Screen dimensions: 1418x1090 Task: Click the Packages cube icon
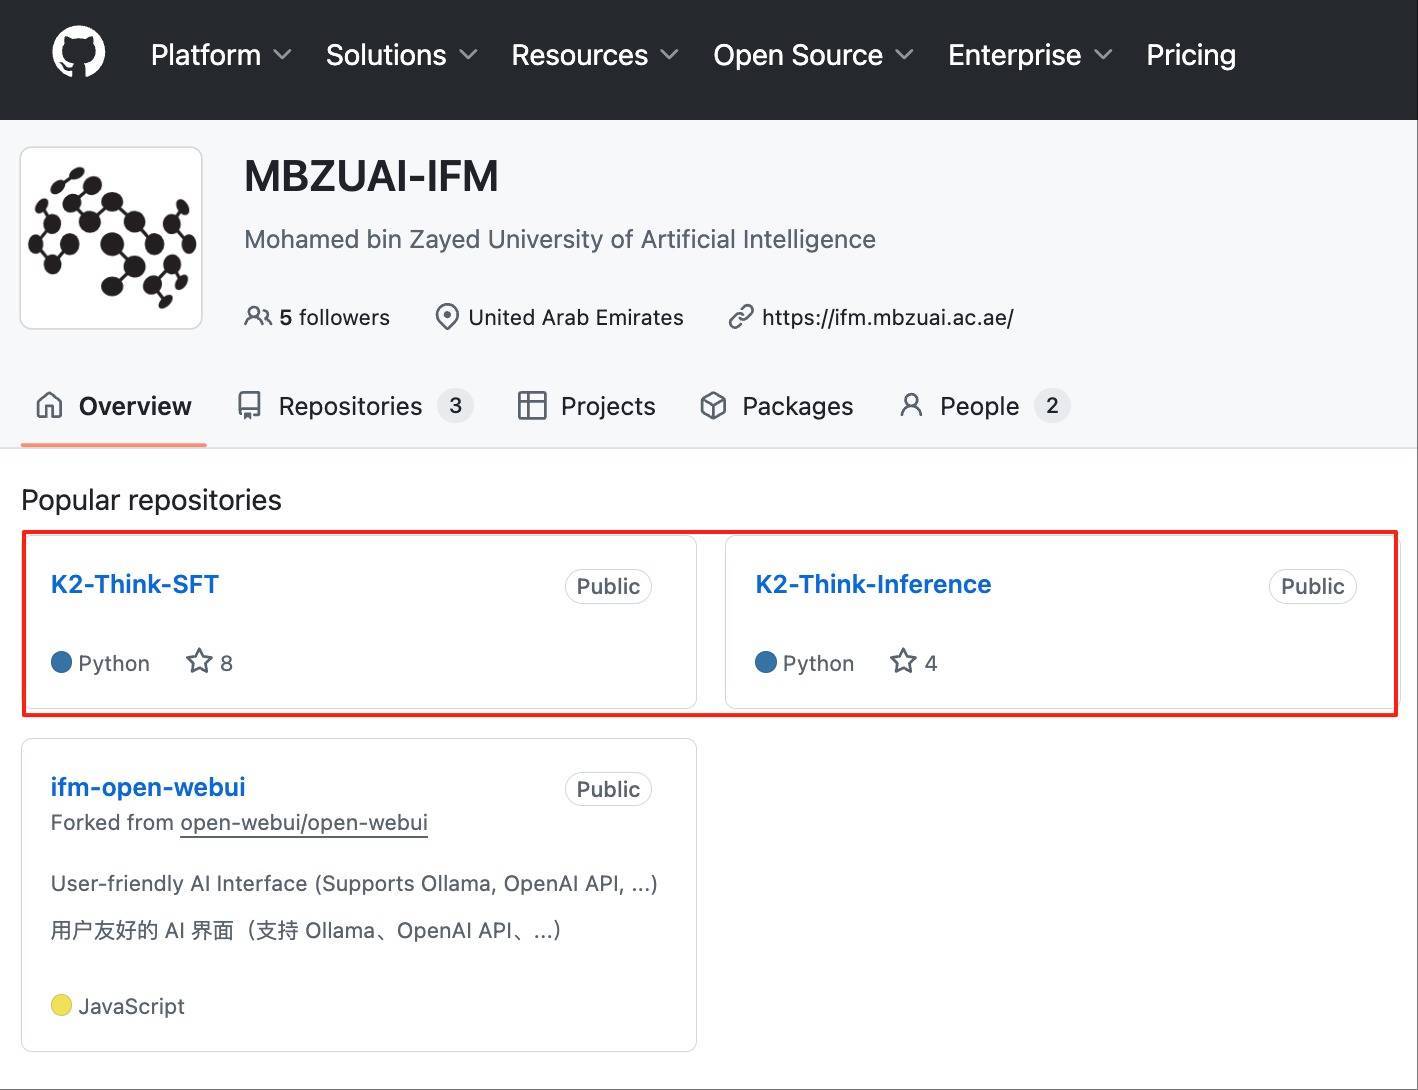pyautogui.click(x=713, y=406)
